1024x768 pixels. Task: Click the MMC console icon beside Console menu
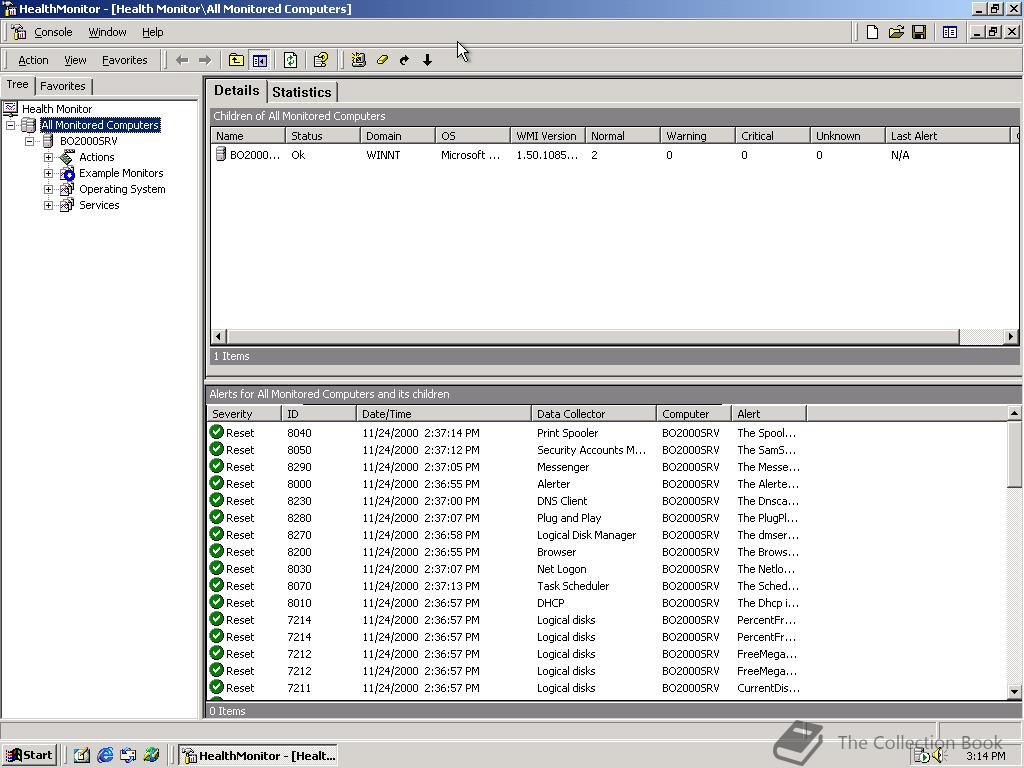(x=18, y=32)
